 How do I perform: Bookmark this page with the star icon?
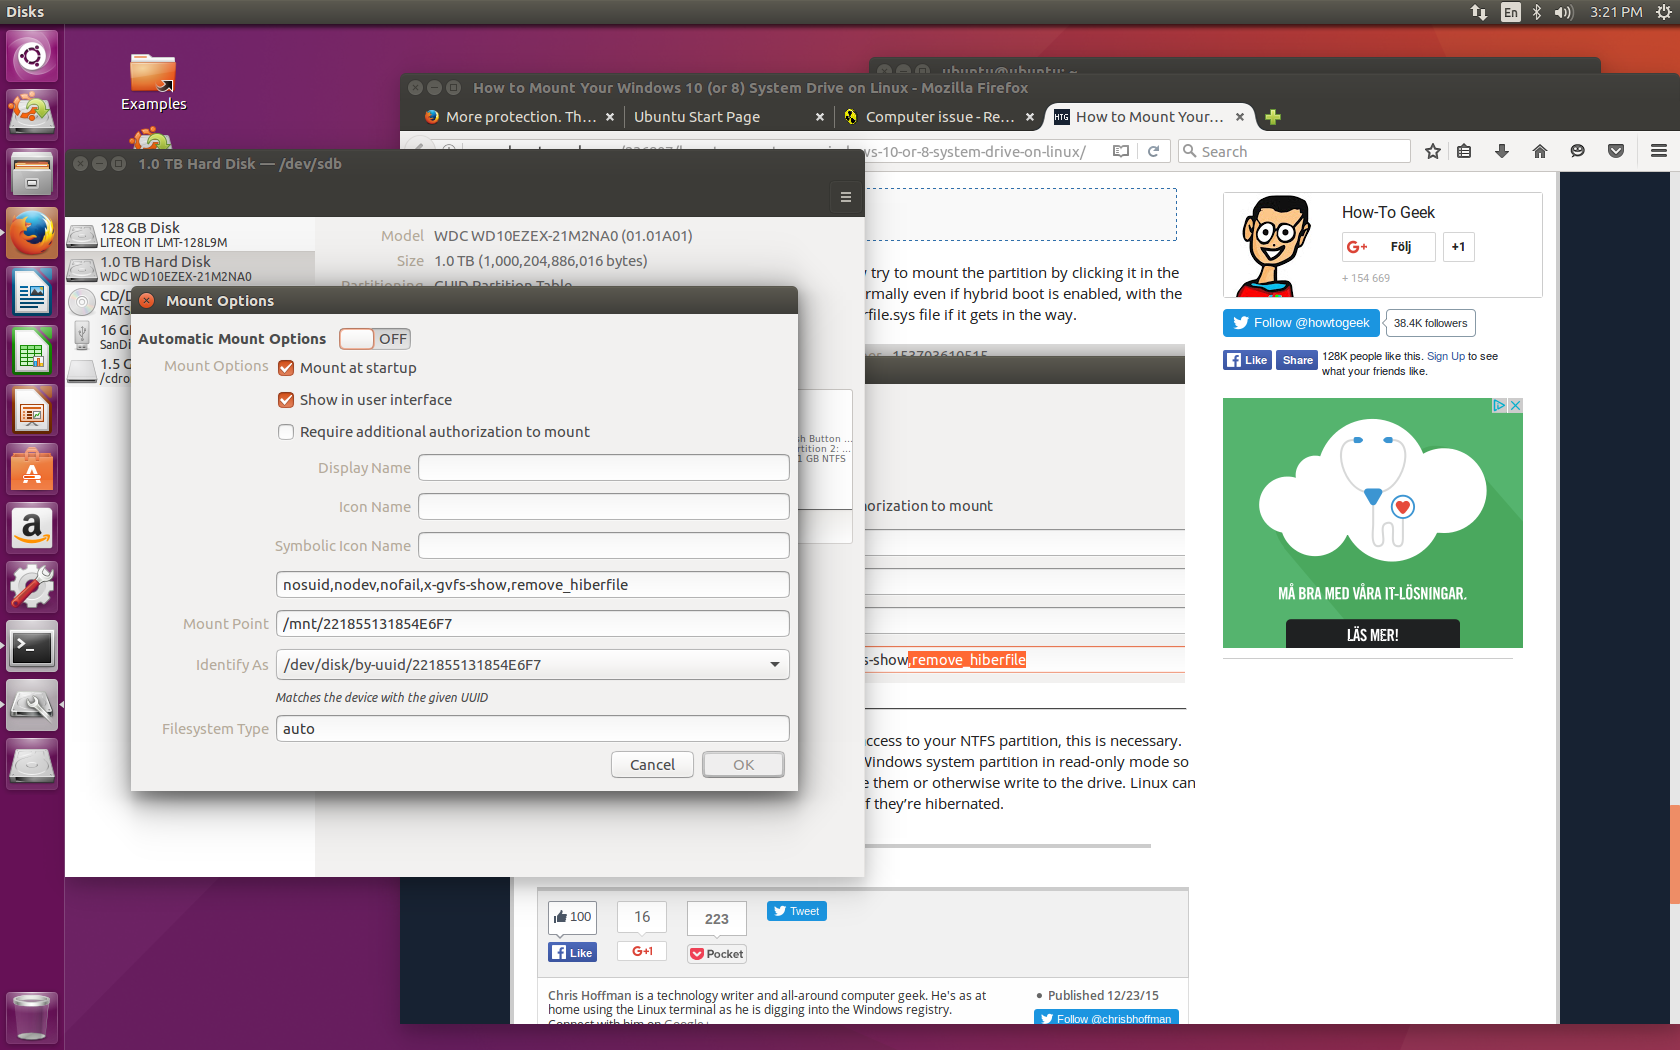tap(1433, 151)
